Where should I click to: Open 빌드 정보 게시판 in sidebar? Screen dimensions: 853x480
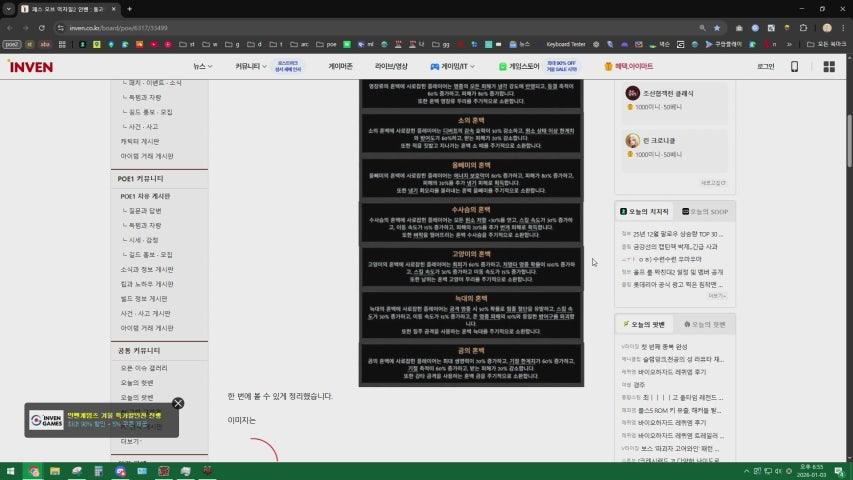147,298
